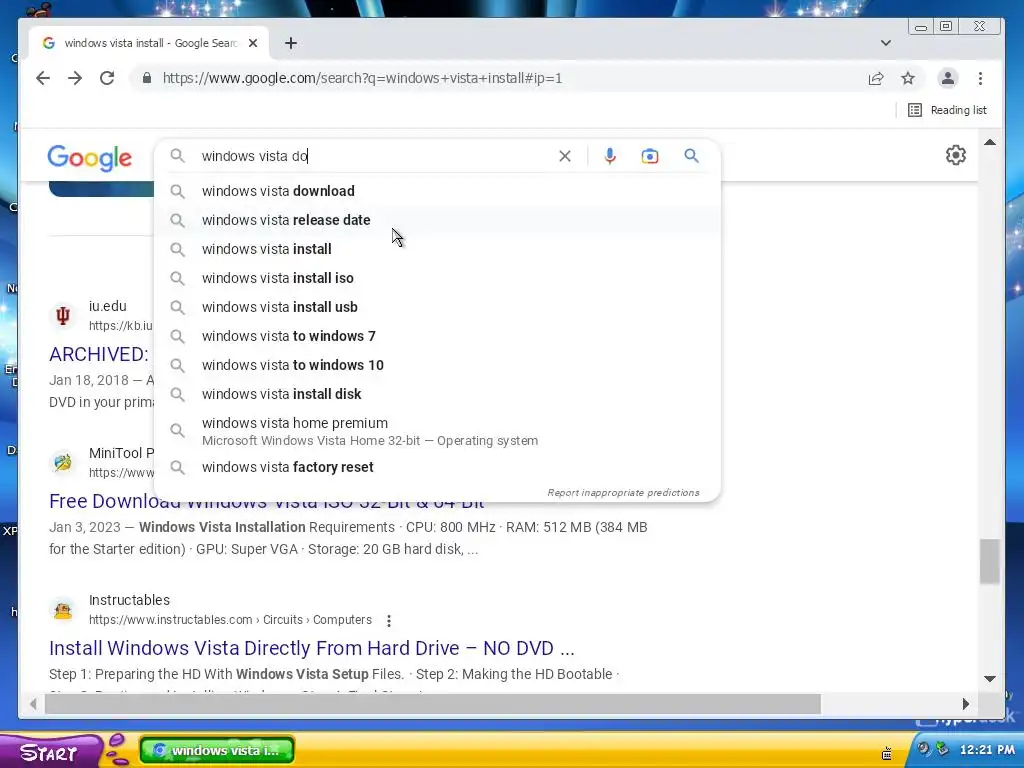Viewport: 1024px width, 768px height.
Task: Click the vertical scrollbar up arrow
Action: (990, 142)
